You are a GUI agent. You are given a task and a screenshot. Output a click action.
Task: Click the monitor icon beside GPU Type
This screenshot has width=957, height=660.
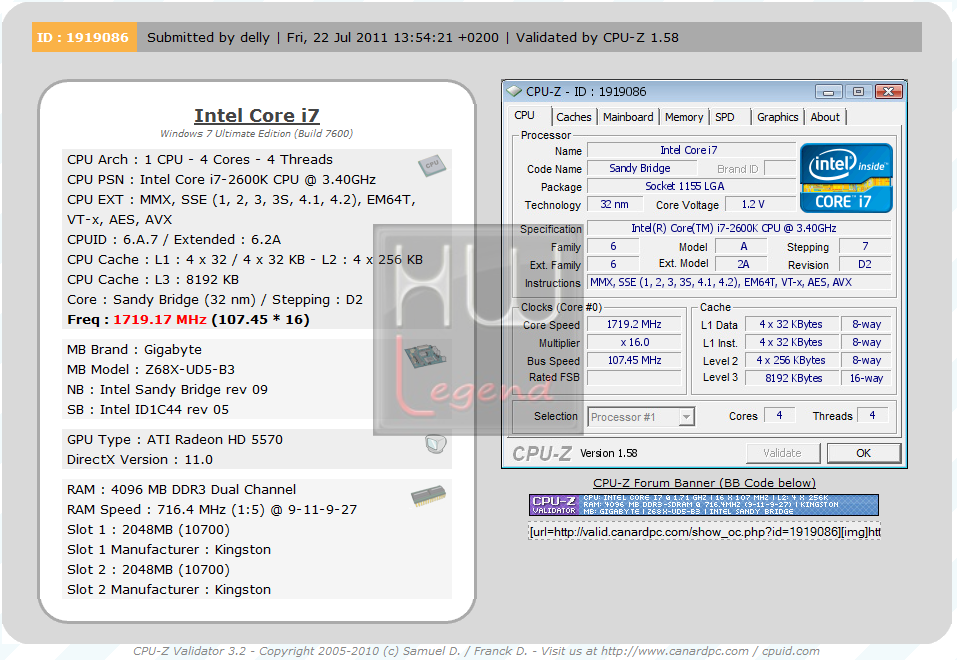(435, 443)
